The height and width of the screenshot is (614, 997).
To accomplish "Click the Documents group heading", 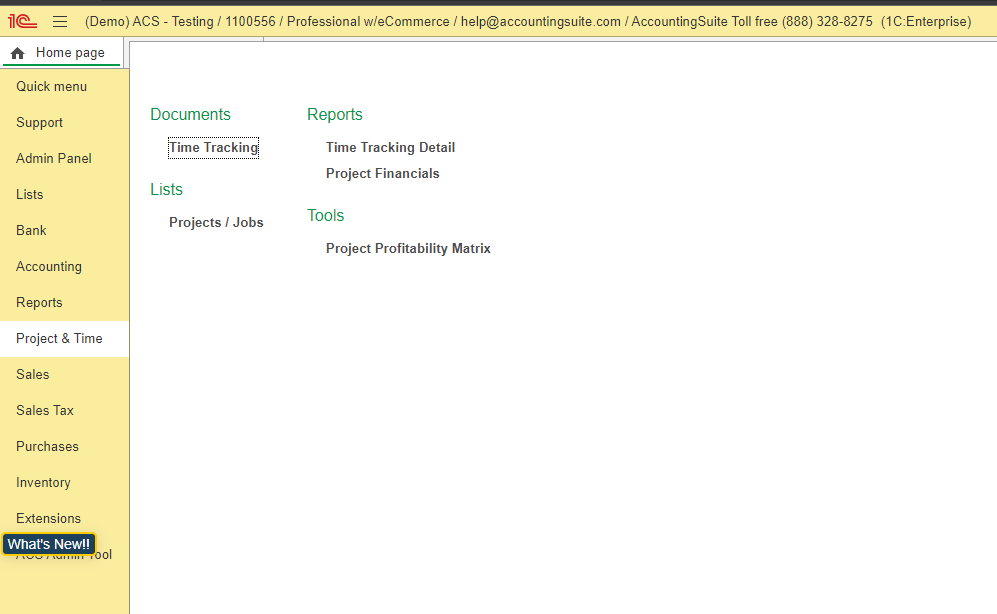I will (190, 114).
